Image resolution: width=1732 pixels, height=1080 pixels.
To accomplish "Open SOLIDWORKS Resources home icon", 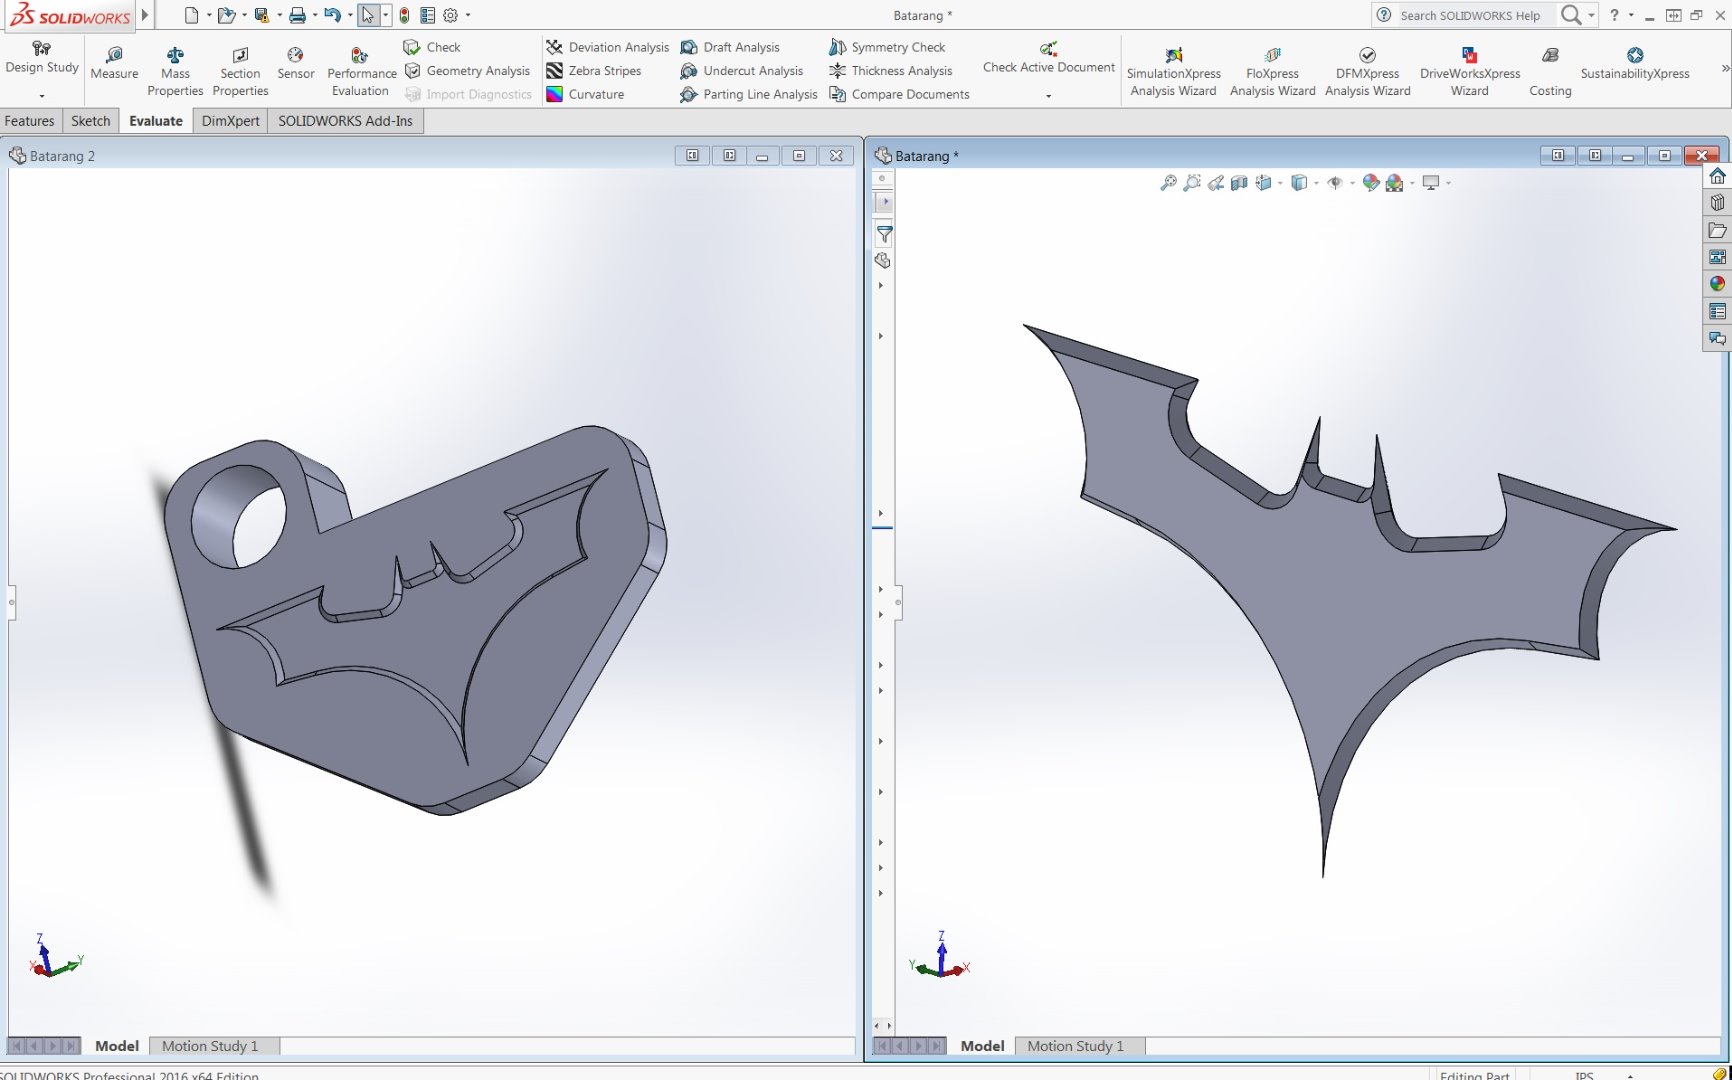I will pyautogui.click(x=1717, y=176).
